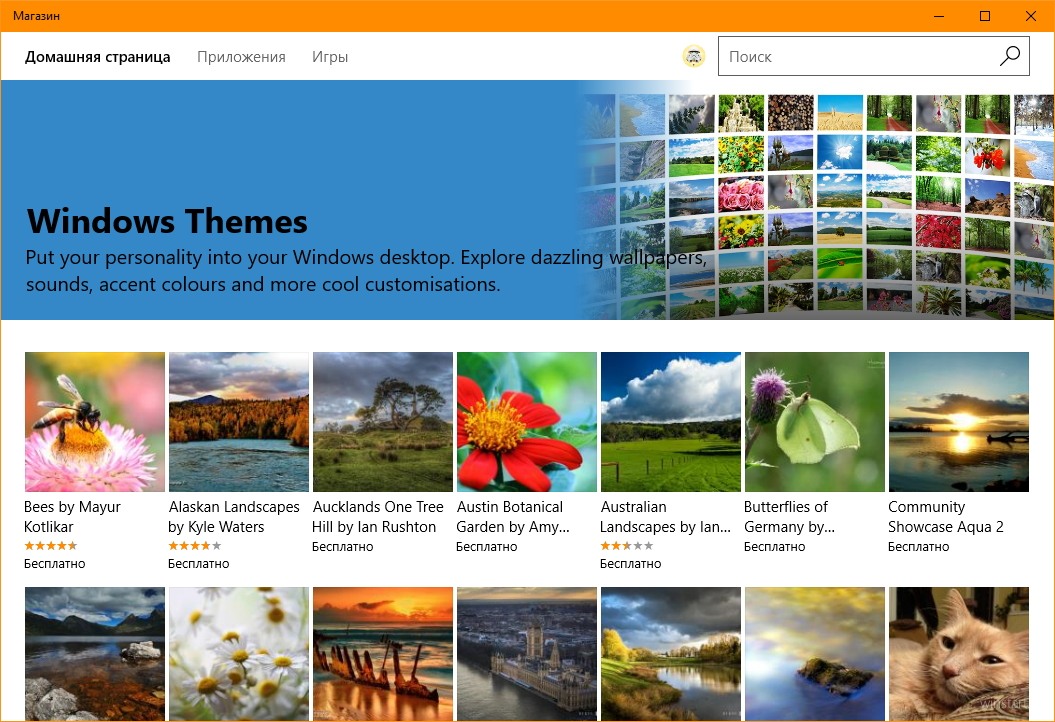Screen dimensions: 1055x722
Task: Click Бесплатно under Aucklands One Tree Hill
Action: click(x=342, y=547)
